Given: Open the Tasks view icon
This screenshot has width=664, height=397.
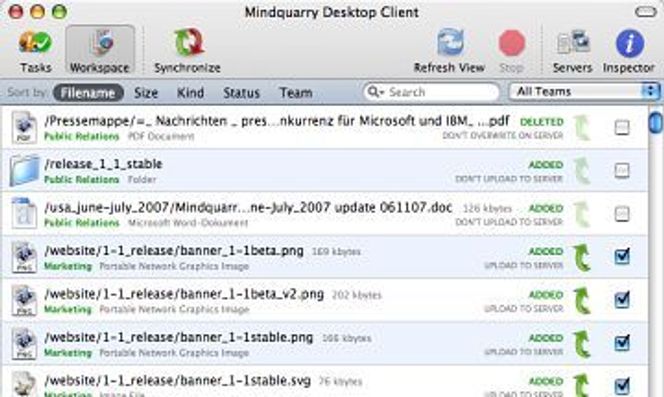Looking at the screenshot, I should click(x=36, y=43).
